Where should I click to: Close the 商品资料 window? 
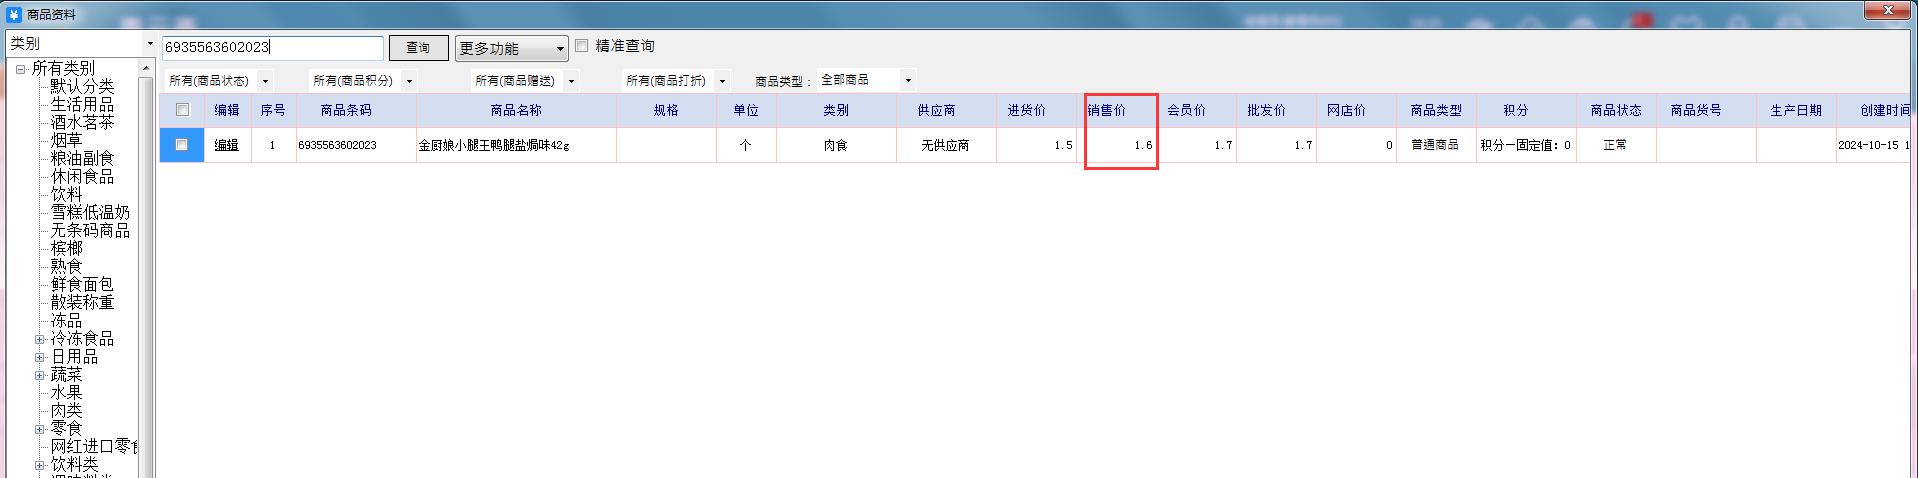click(x=1887, y=11)
